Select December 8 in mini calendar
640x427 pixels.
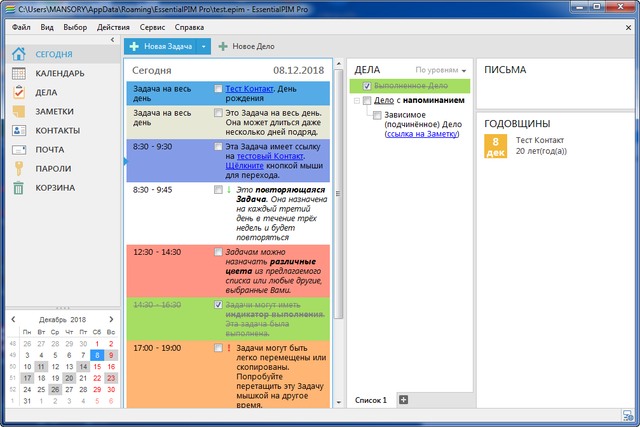click(x=97, y=355)
